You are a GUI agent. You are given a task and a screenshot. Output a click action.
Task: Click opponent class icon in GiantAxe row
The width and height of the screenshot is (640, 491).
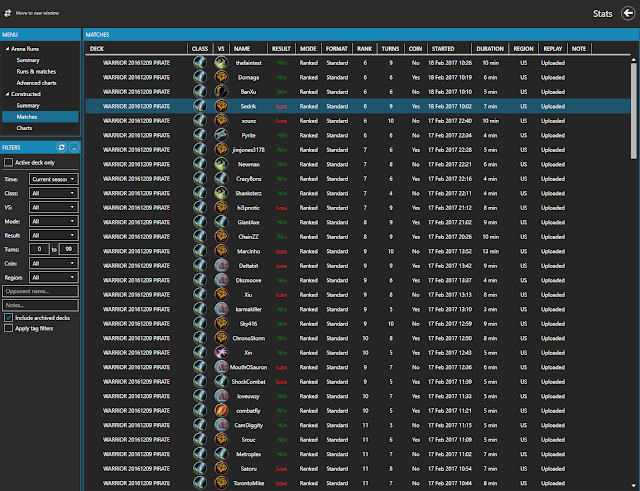click(221, 222)
